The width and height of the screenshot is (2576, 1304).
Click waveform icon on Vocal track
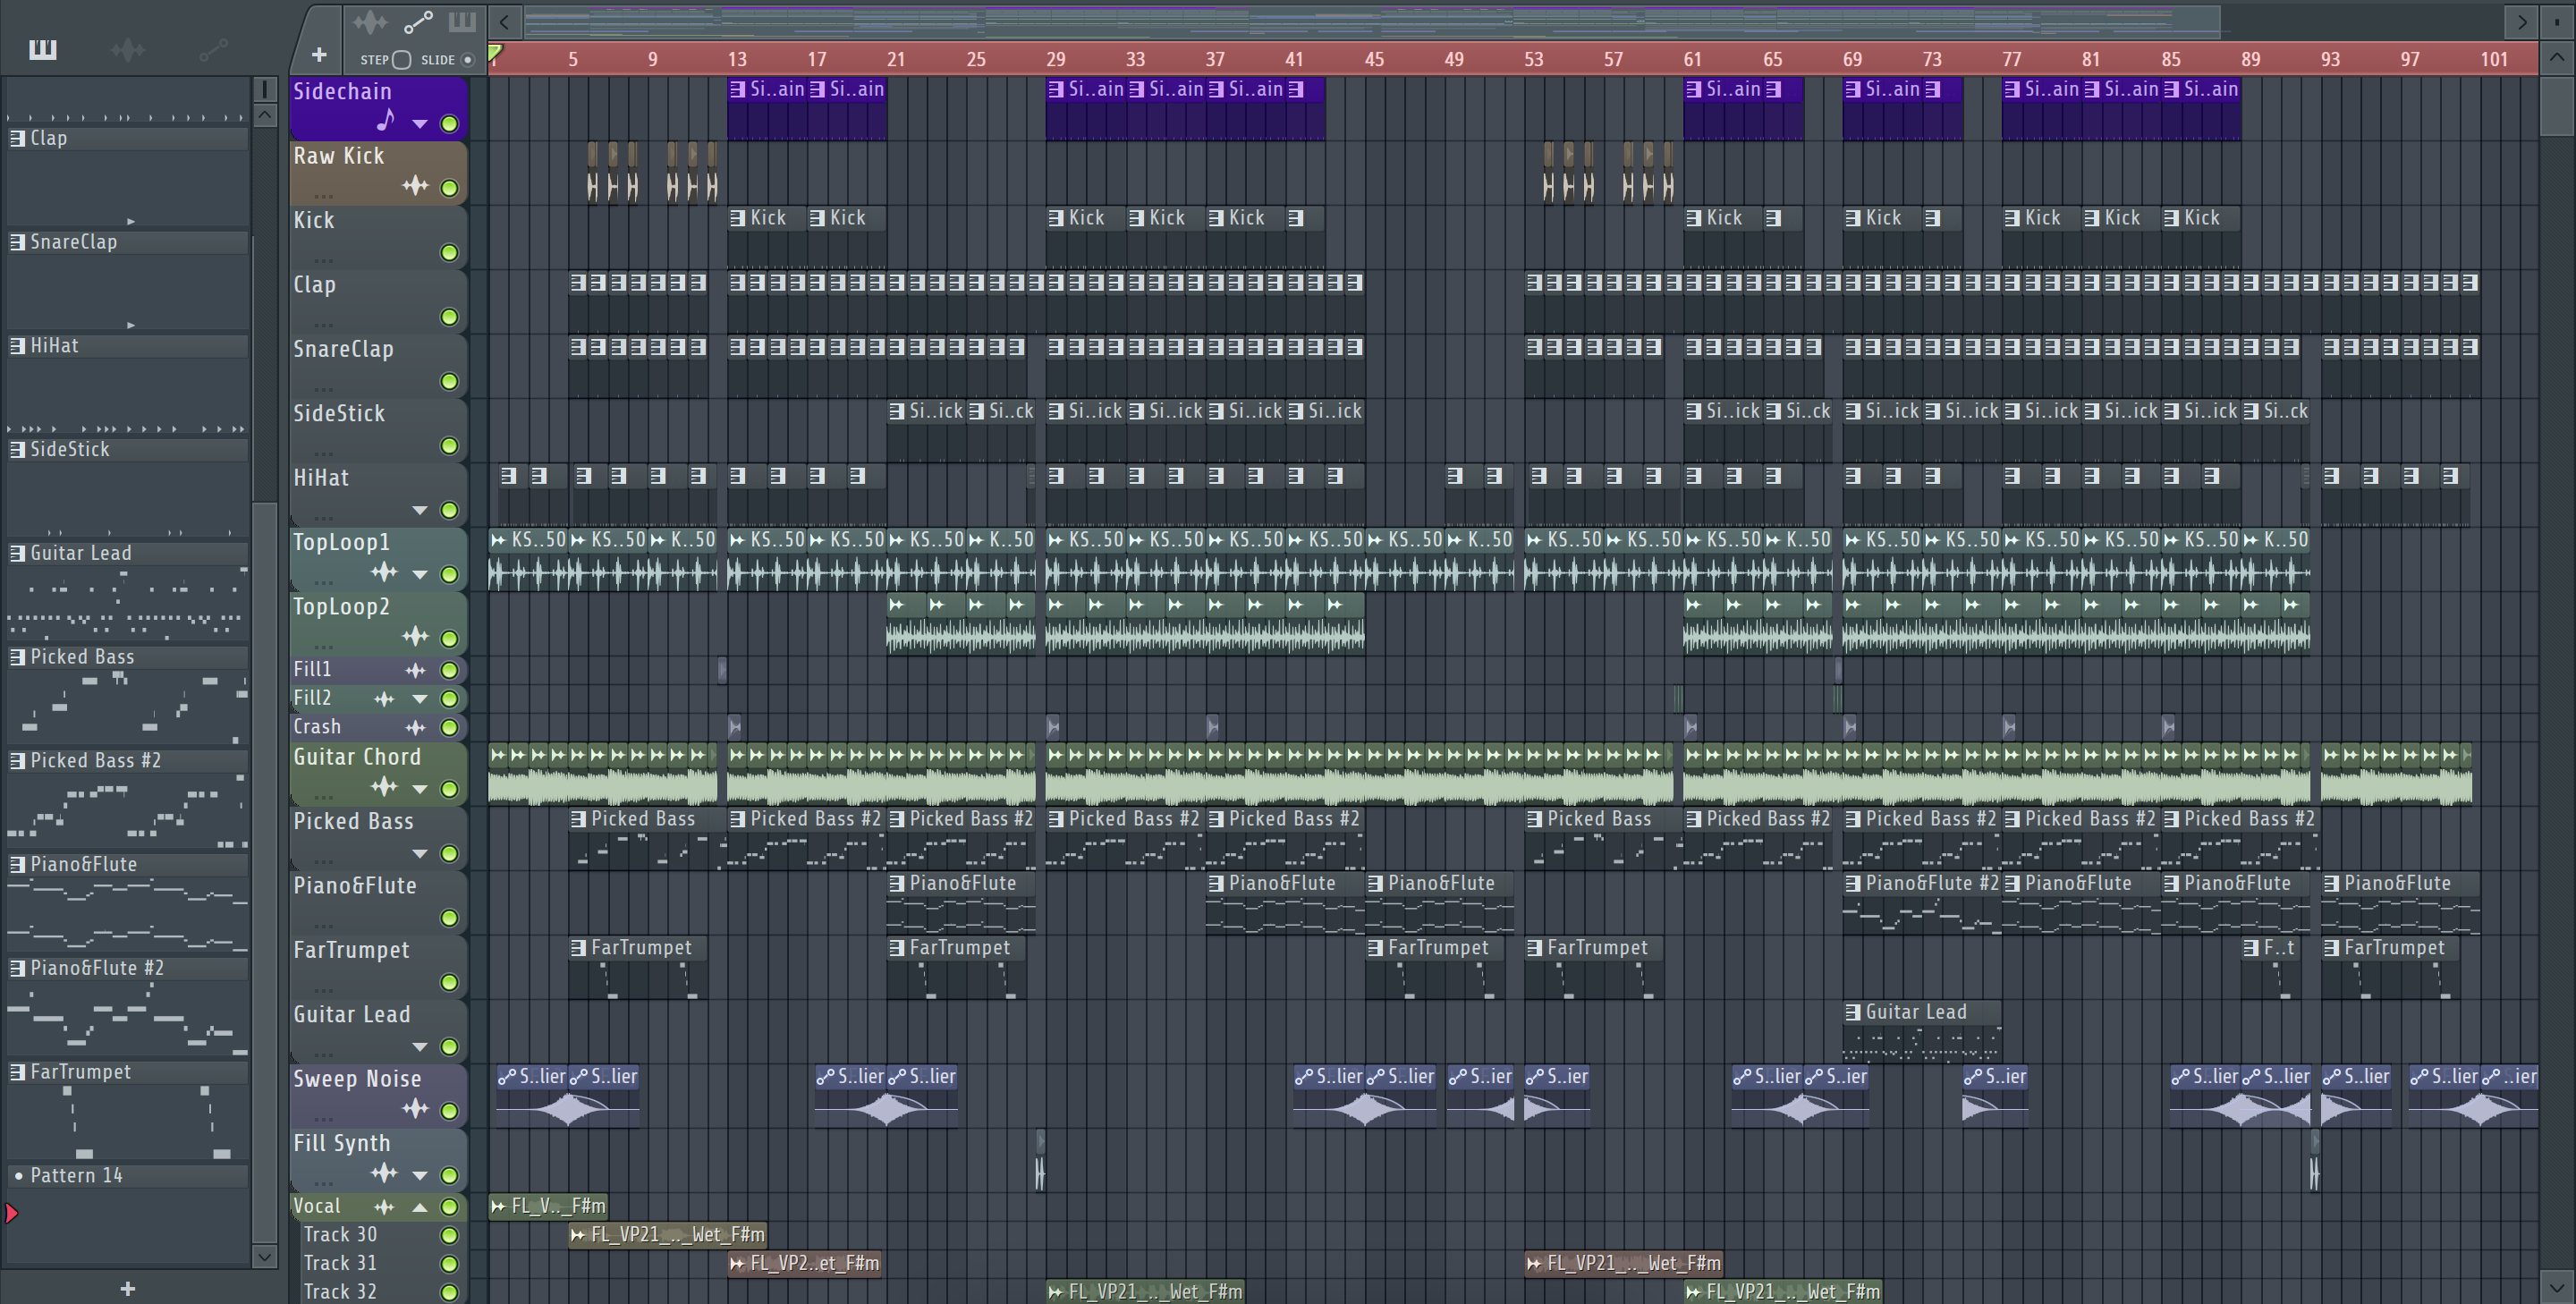pos(385,1207)
